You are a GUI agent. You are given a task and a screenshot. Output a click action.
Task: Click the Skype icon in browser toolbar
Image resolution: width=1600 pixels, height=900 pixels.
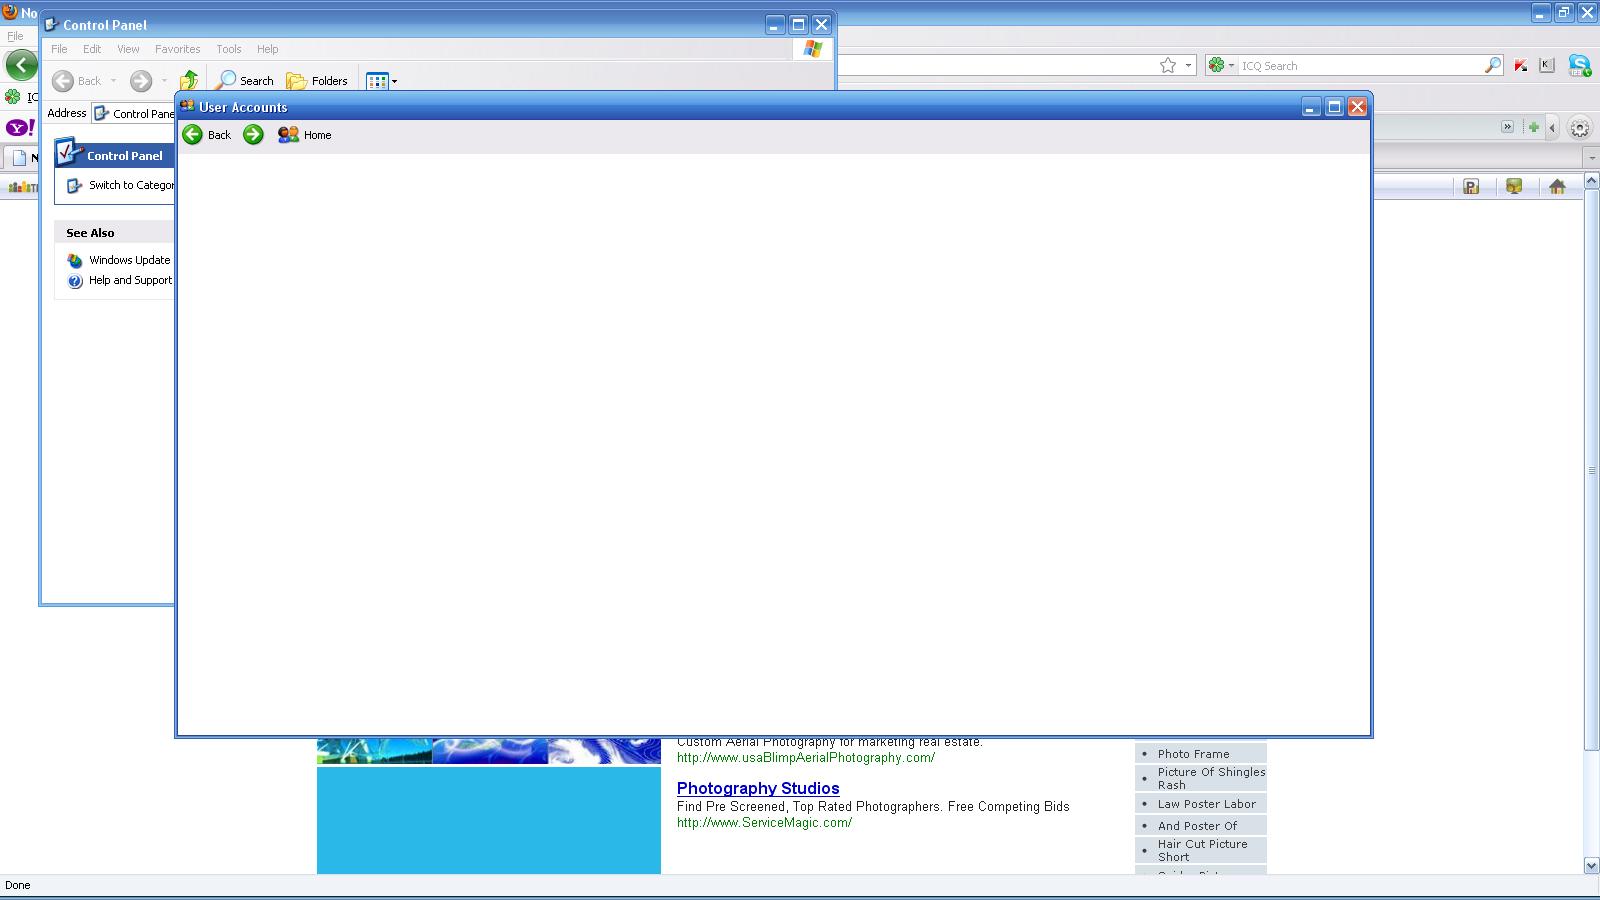click(1579, 66)
